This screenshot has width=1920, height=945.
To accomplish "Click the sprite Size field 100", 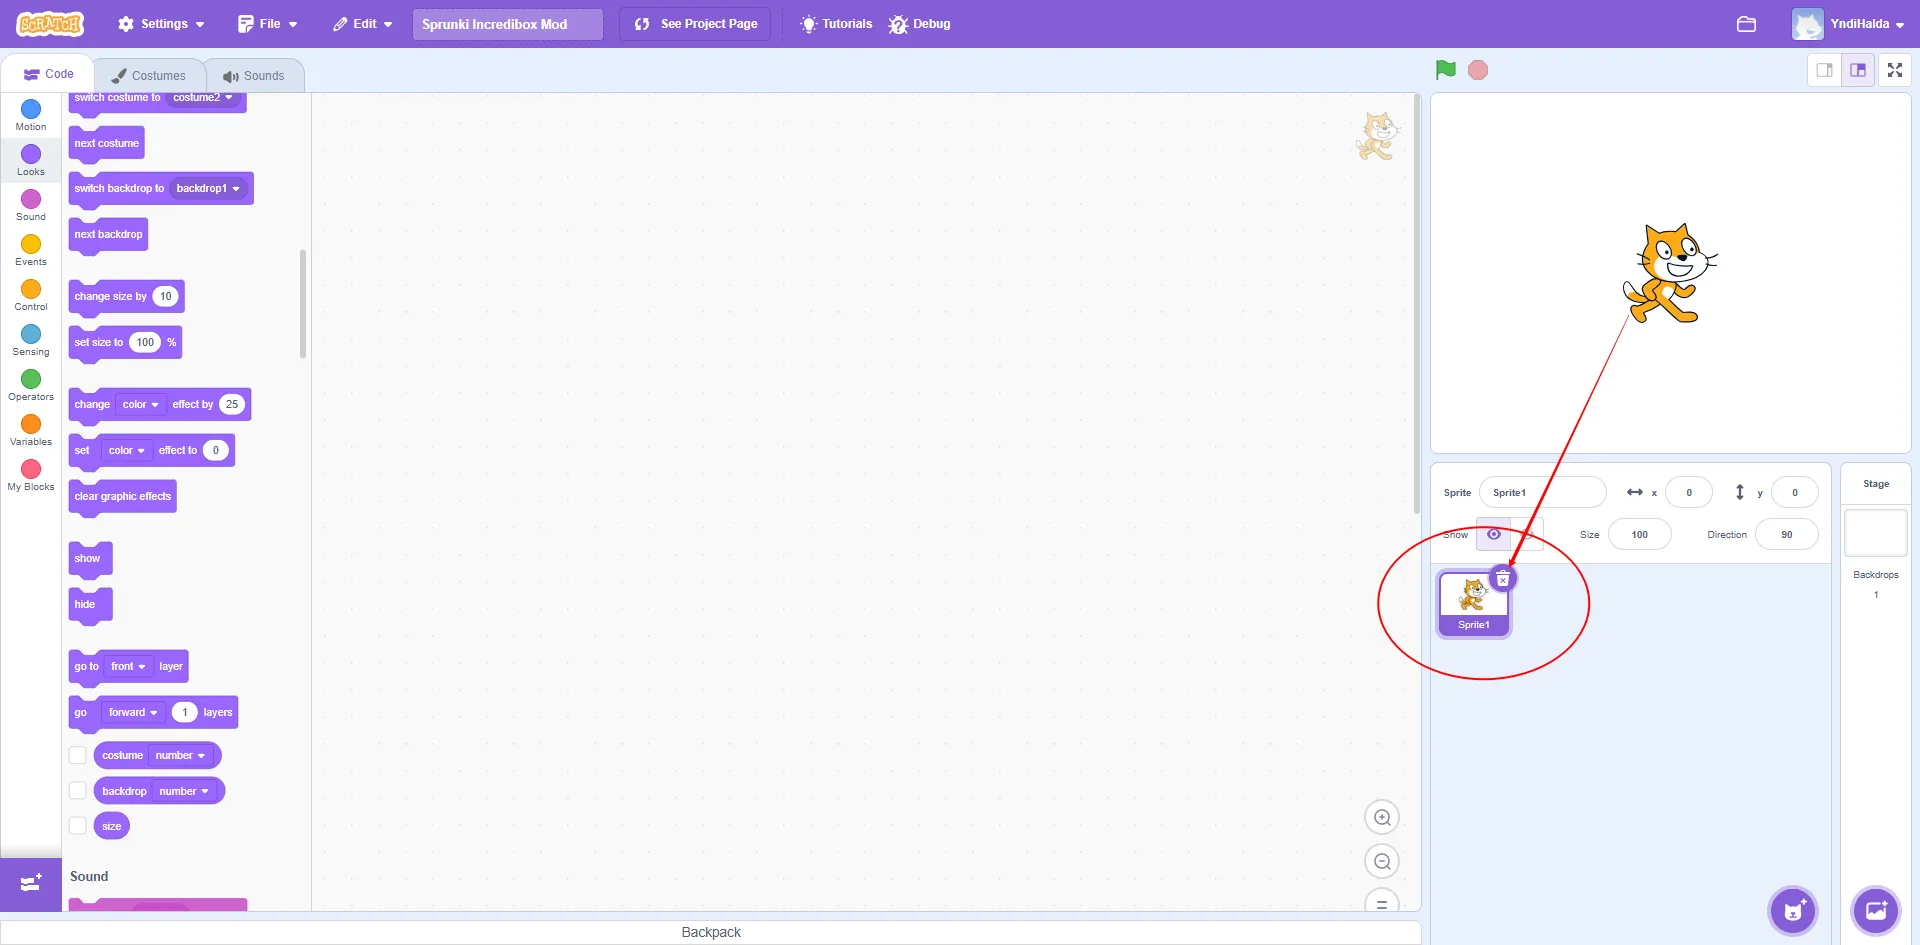I will [1640, 535].
